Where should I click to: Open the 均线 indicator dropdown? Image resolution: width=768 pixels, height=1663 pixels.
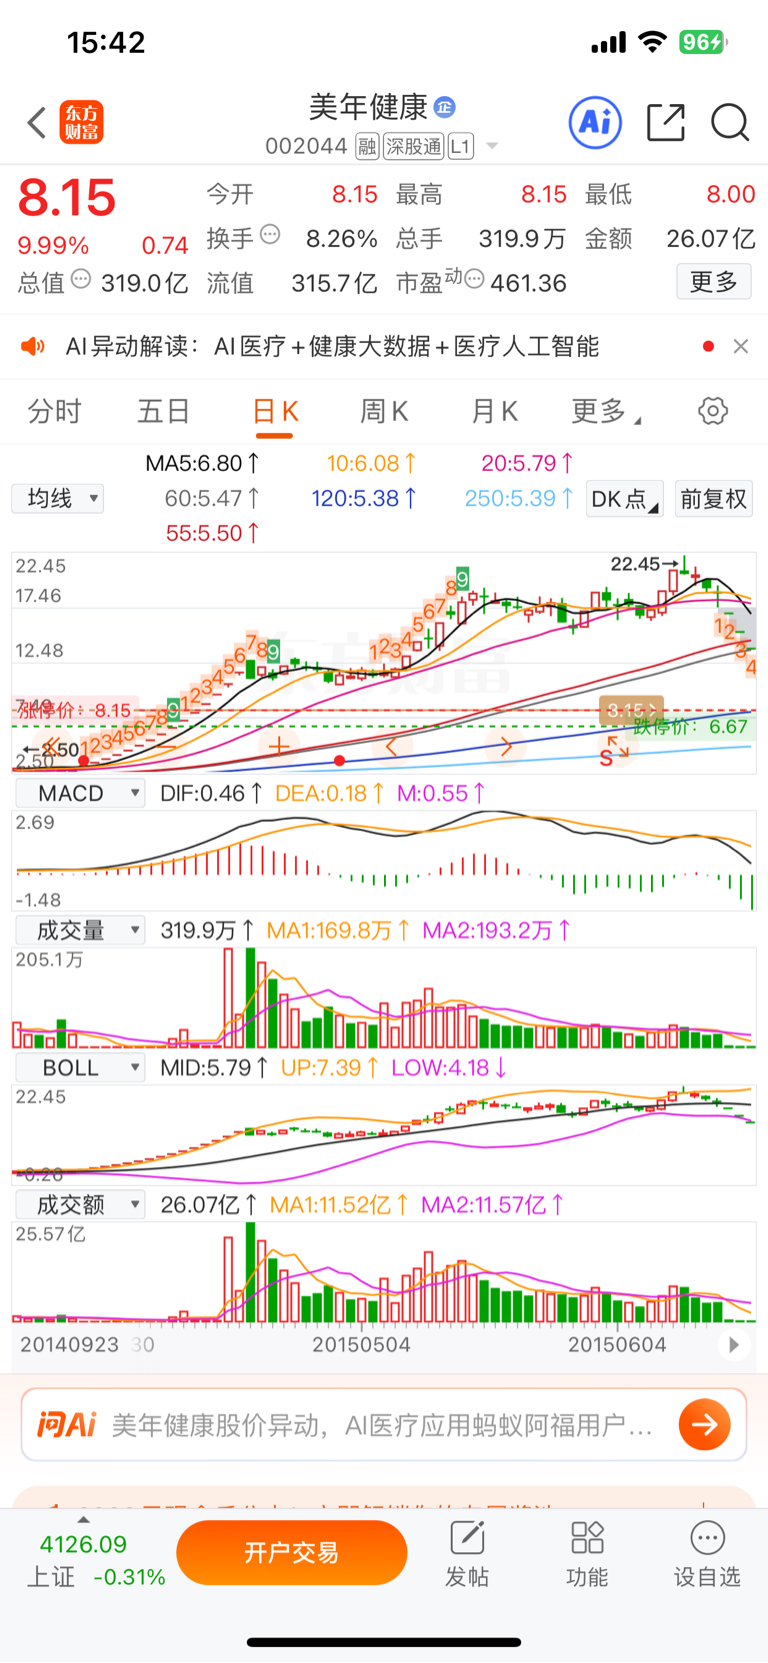[x=58, y=498]
